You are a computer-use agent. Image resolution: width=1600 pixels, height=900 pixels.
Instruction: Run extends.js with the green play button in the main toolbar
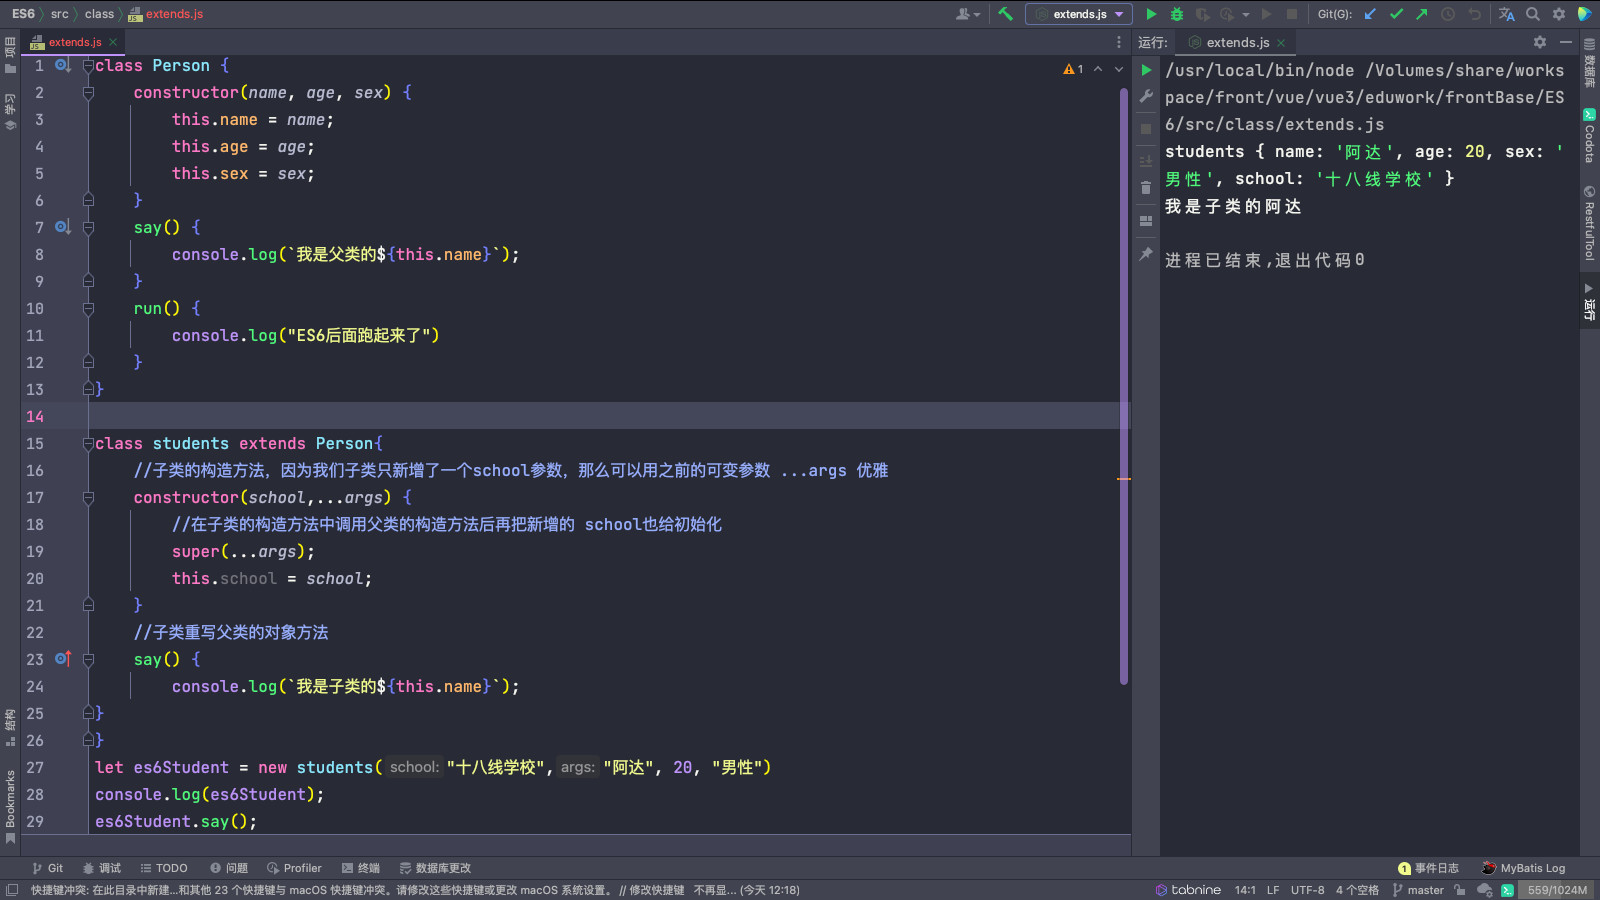[1151, 14]
